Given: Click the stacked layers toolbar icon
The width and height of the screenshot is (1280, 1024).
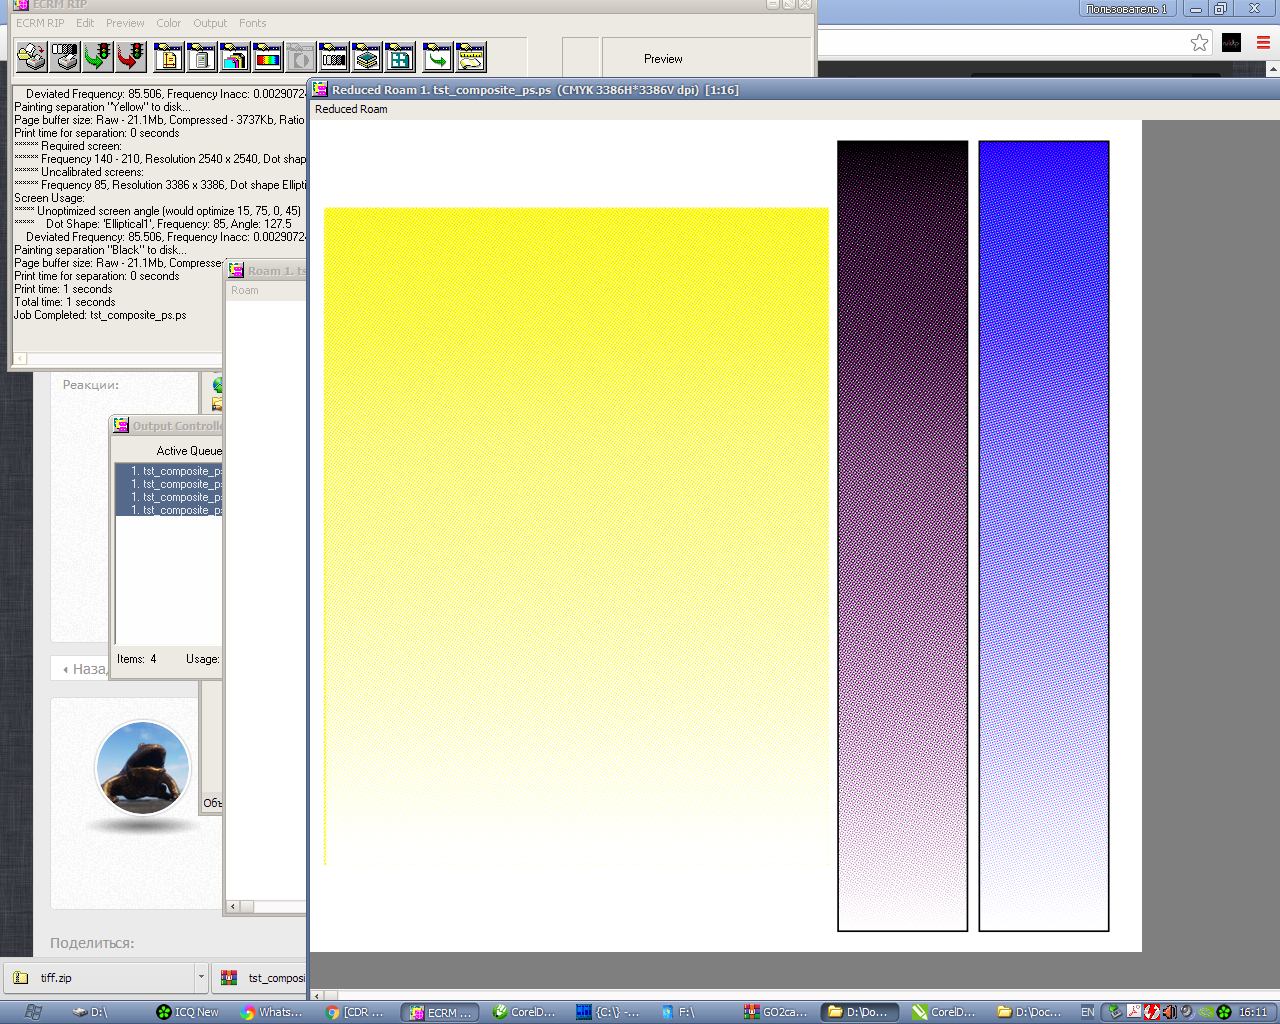Looking at the screenshot, I should [x=367, y=57].
